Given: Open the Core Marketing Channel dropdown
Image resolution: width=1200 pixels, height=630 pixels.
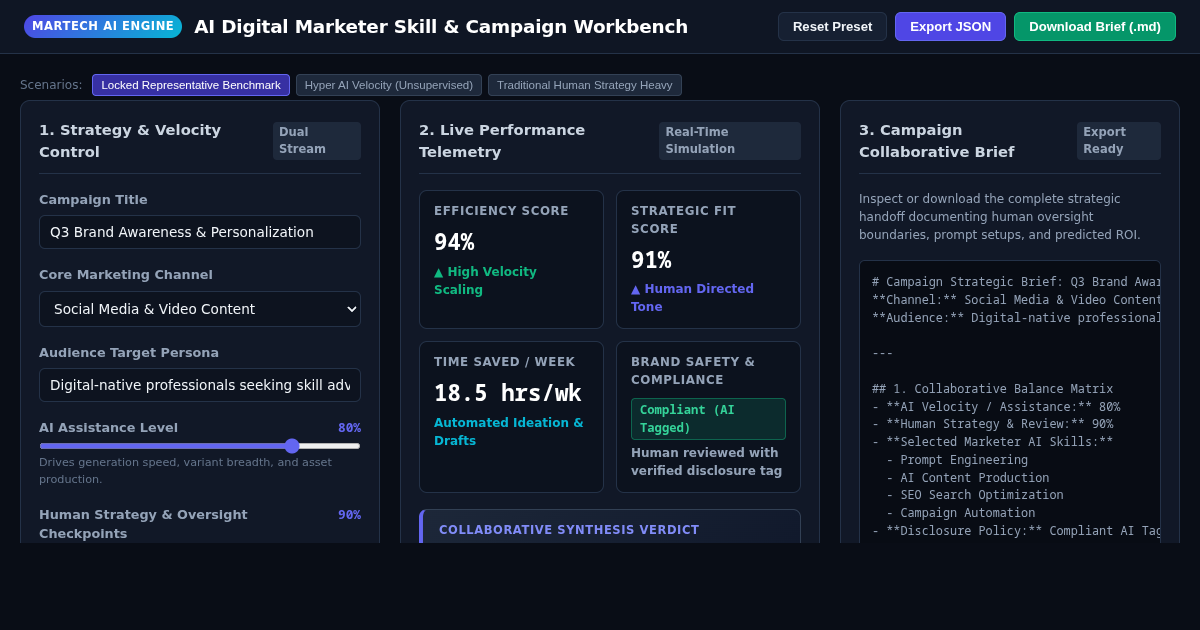Looking at the screenshot, I should point(200,309).
